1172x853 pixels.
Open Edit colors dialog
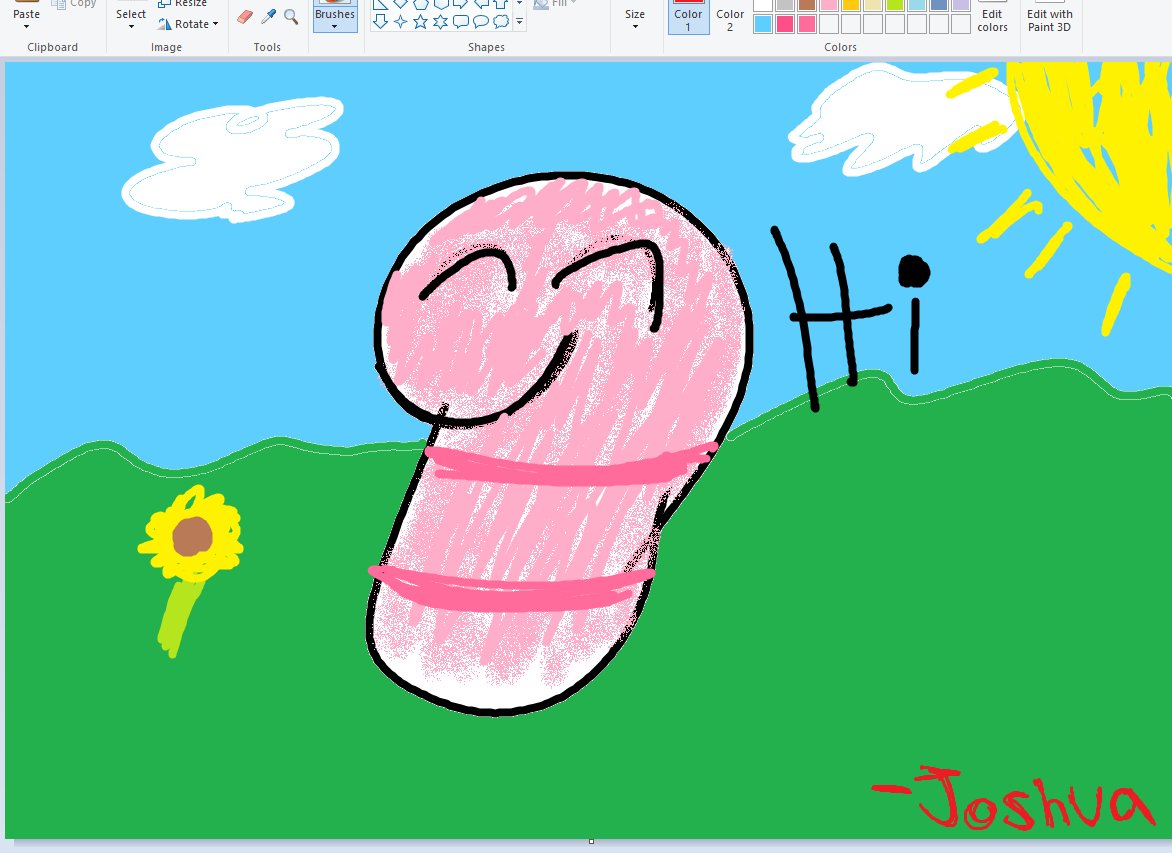click(x=993, y=17)
